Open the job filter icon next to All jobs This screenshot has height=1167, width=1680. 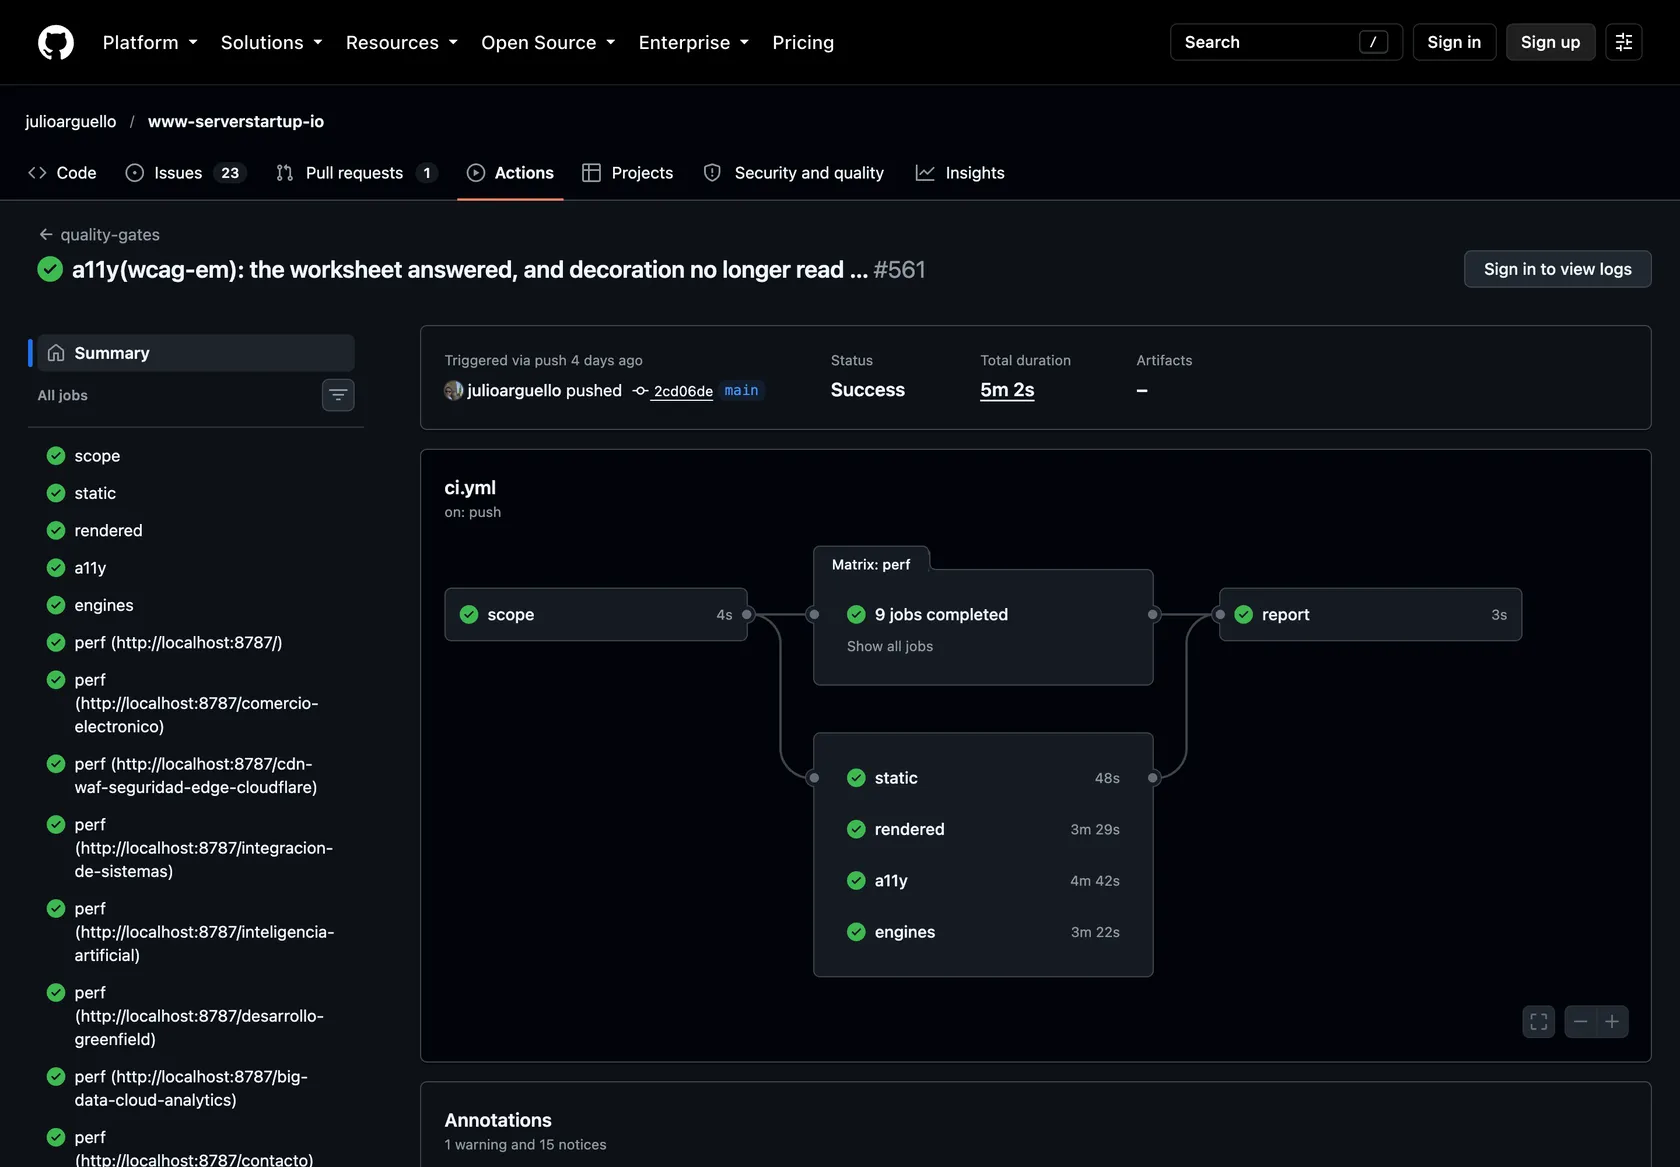[338, 395]
